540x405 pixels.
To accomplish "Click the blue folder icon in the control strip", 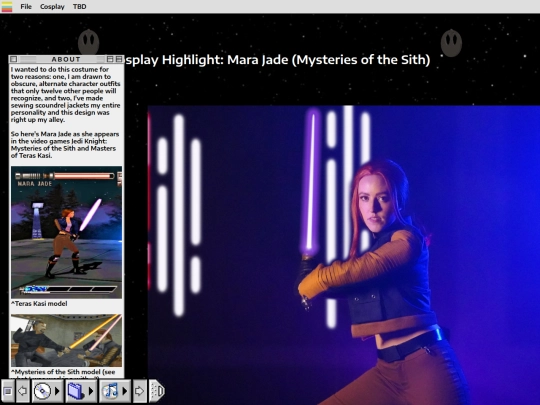I will point(76,391).
